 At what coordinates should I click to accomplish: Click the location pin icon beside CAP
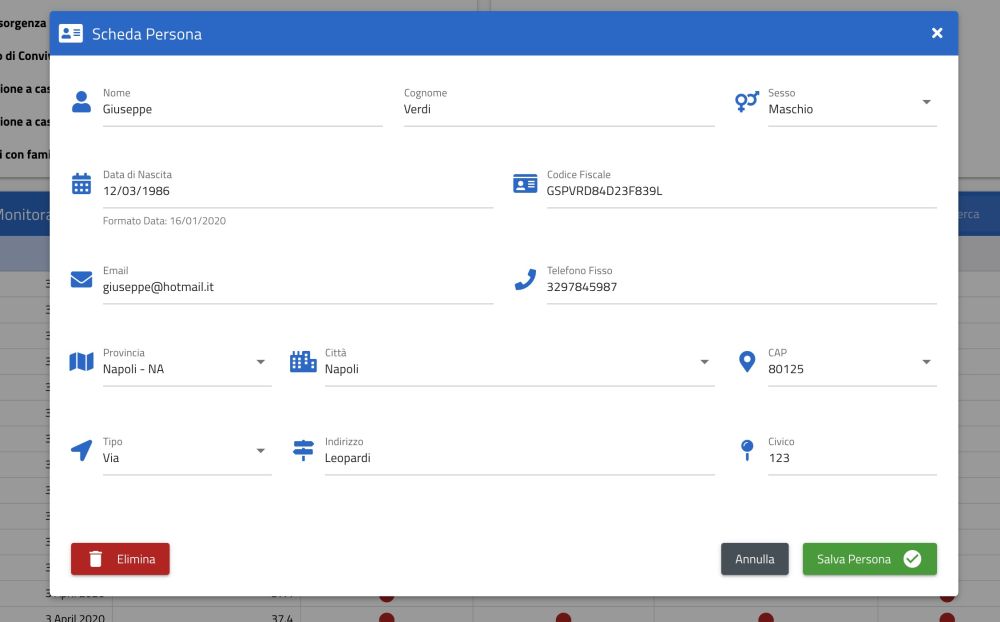pyautogui.click(x=747, y=362)
